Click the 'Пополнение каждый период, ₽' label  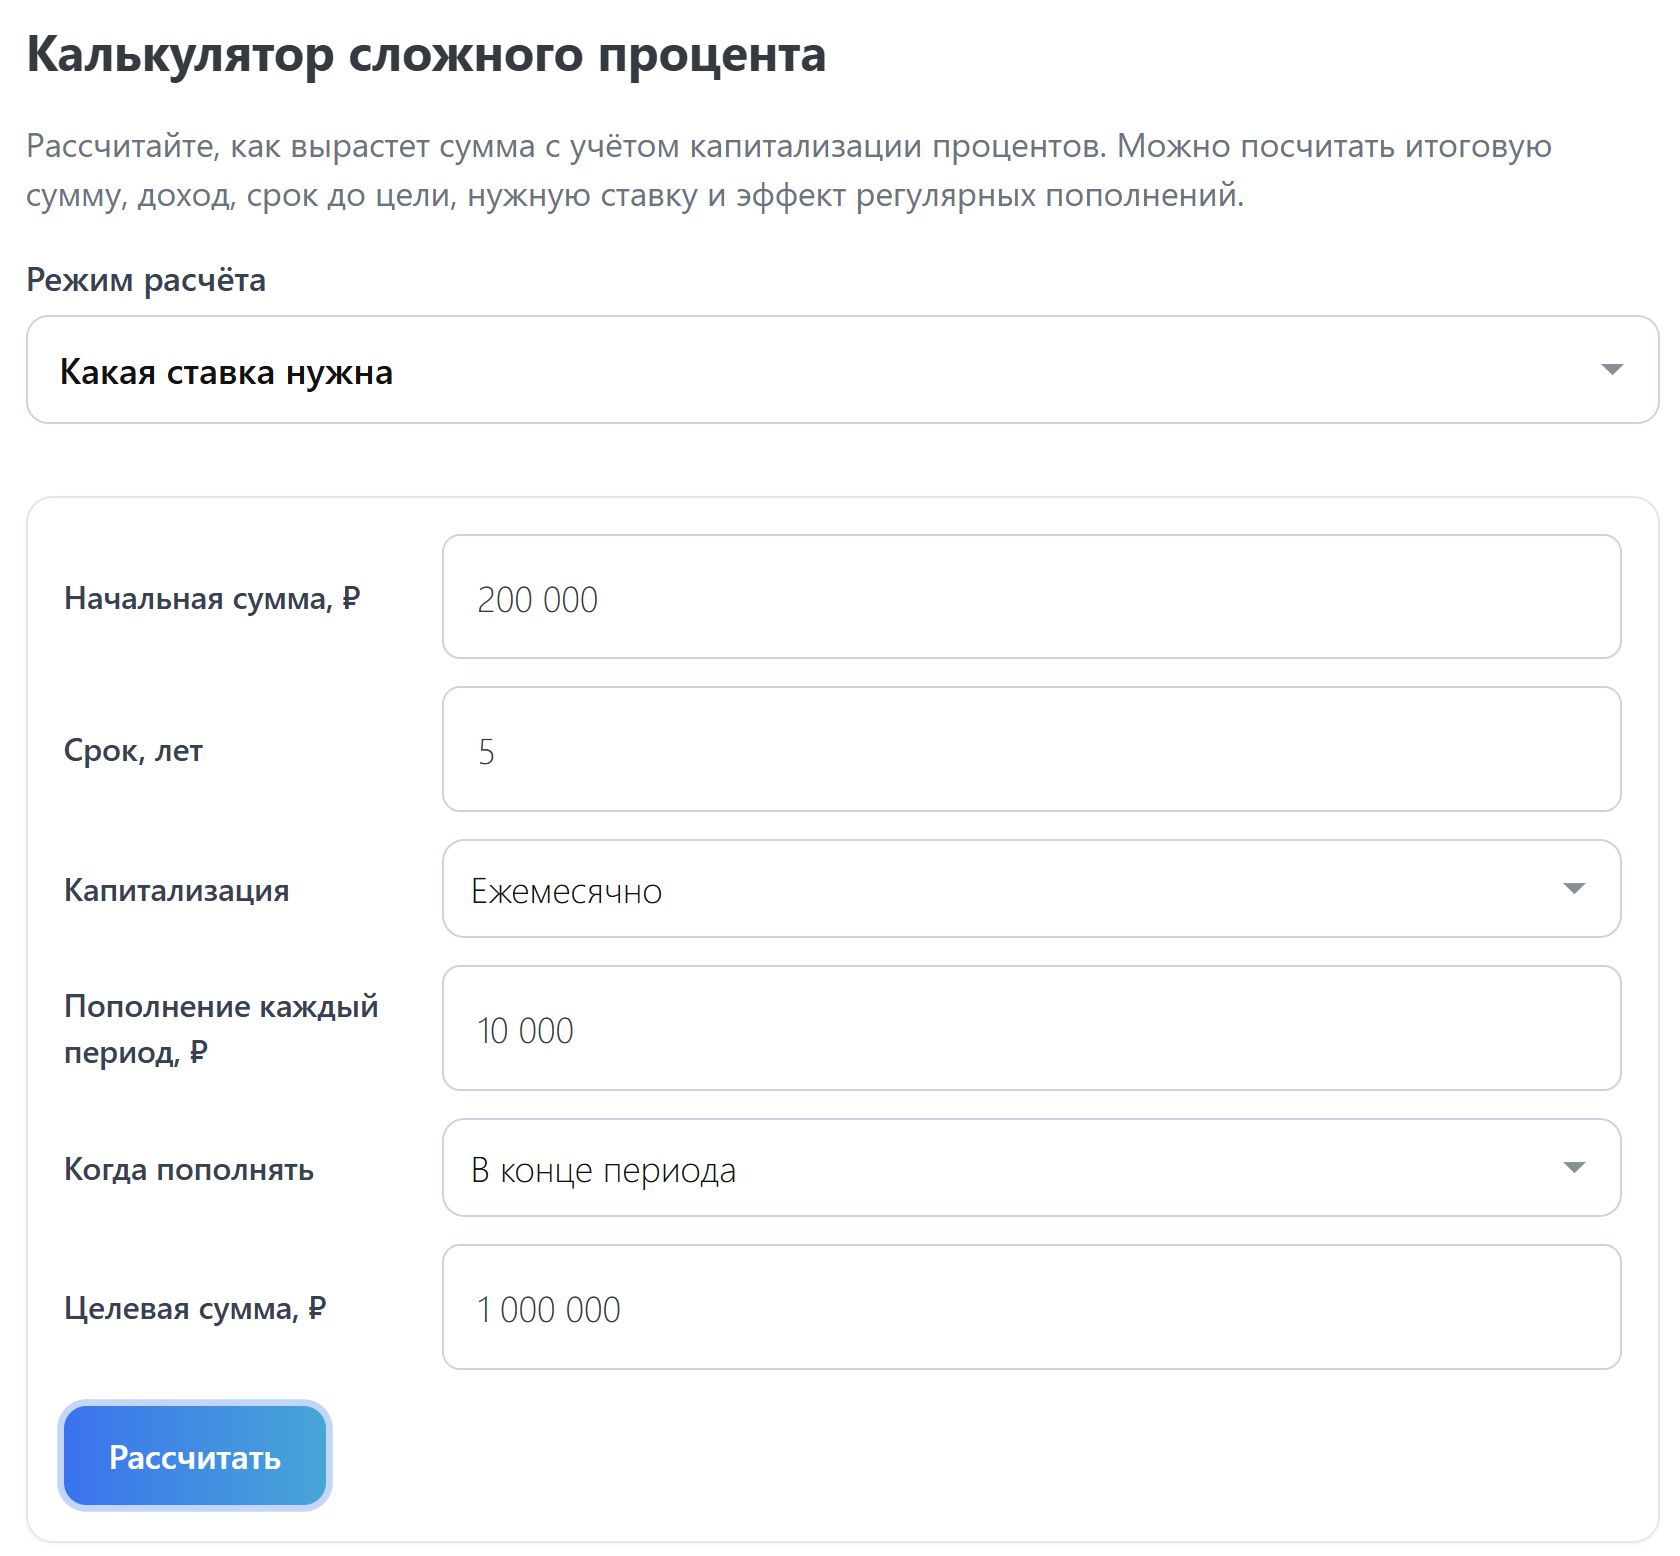[221, 1029]
